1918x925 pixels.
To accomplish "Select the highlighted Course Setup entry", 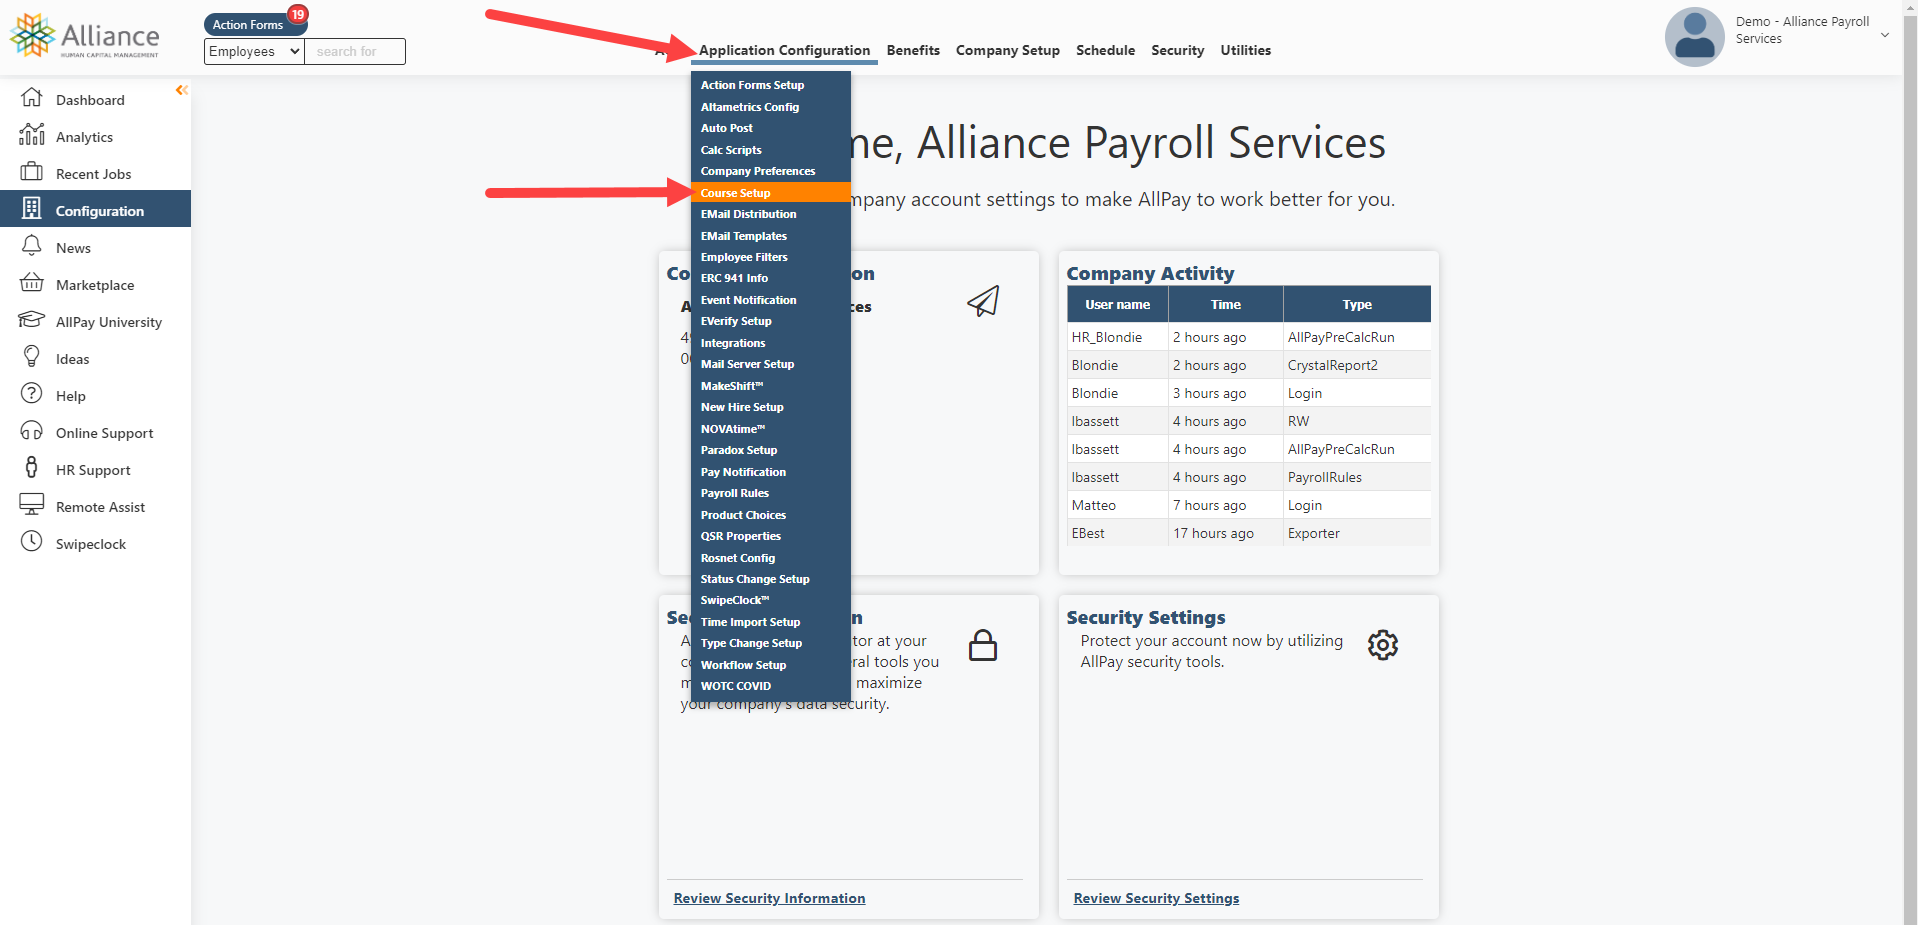I will (771, 193).
